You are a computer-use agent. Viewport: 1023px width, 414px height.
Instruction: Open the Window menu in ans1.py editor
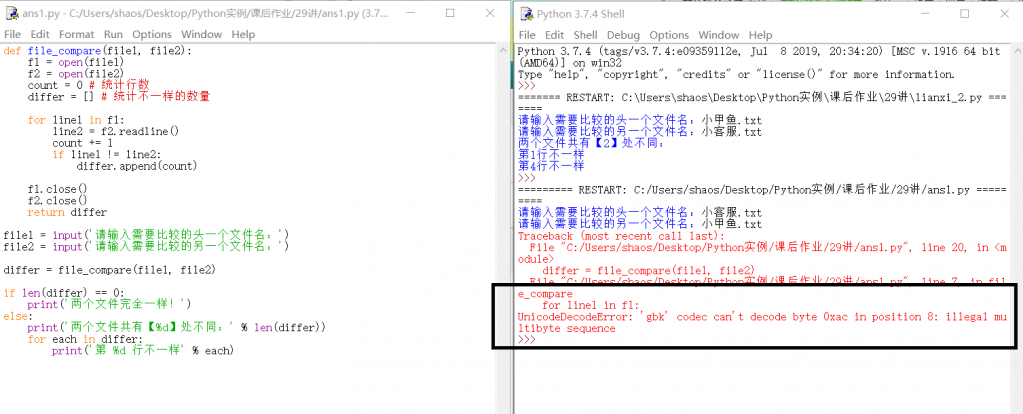pos(201,34)
